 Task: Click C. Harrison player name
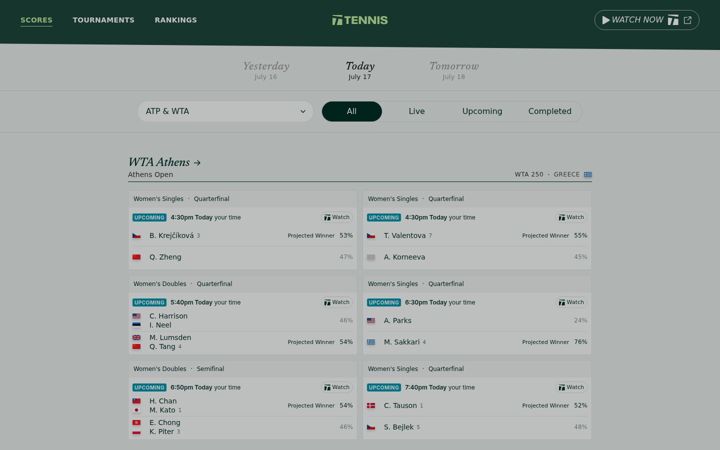[168, 316]
